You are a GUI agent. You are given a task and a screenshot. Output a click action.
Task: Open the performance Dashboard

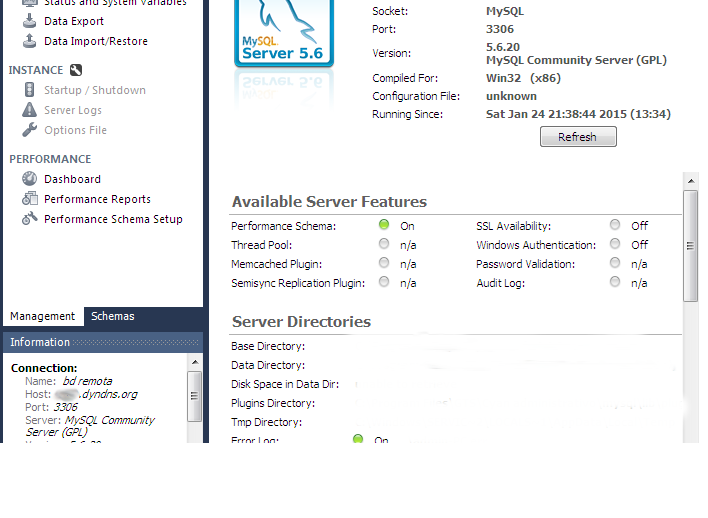[72, 179]
